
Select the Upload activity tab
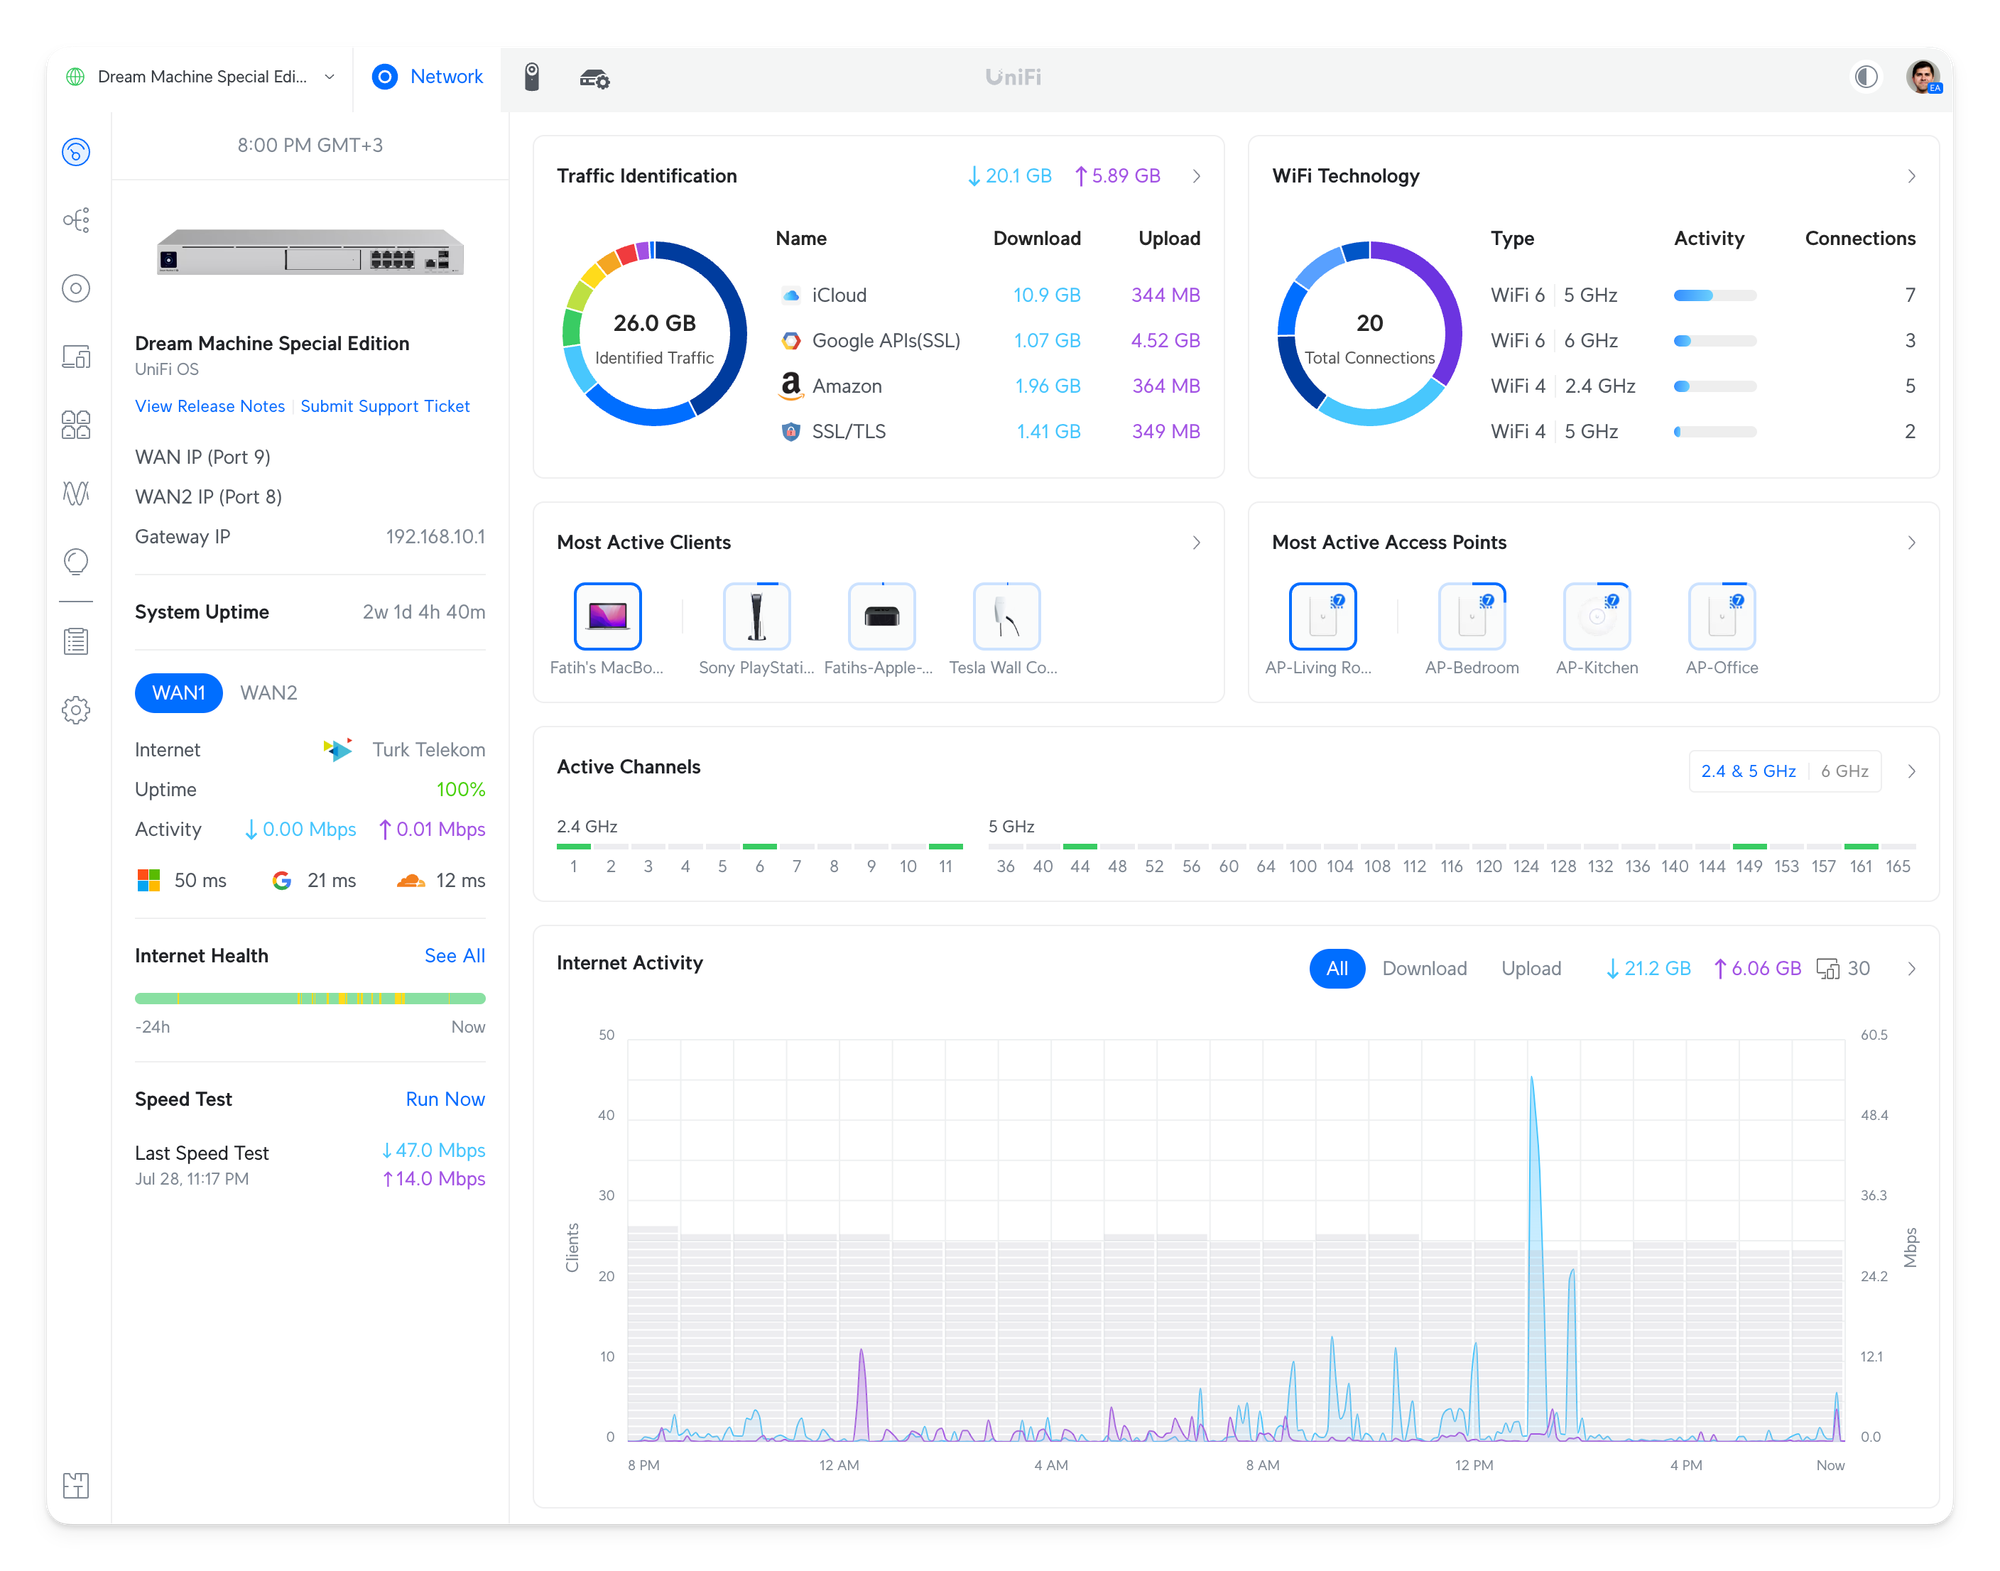1530,968
